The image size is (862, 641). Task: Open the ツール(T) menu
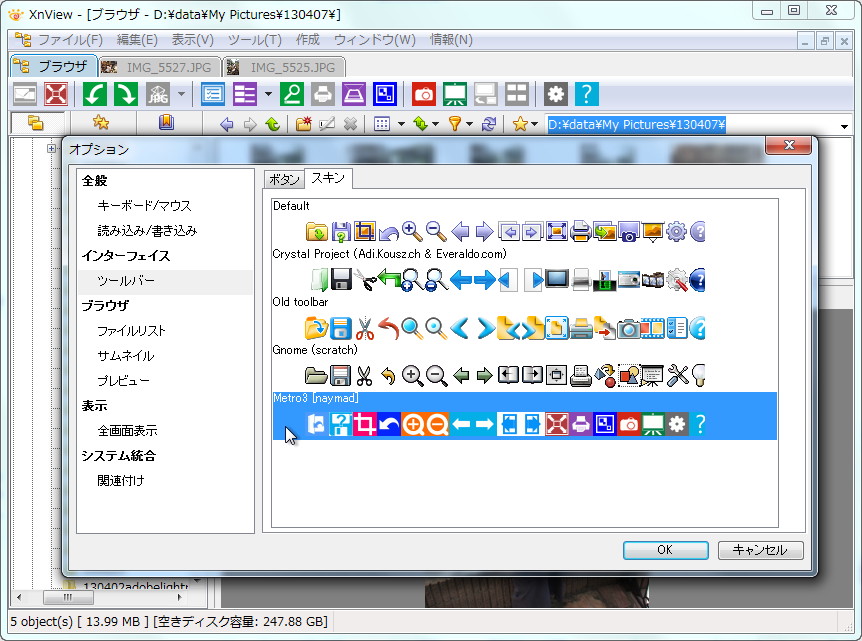(x=255, y=40)
